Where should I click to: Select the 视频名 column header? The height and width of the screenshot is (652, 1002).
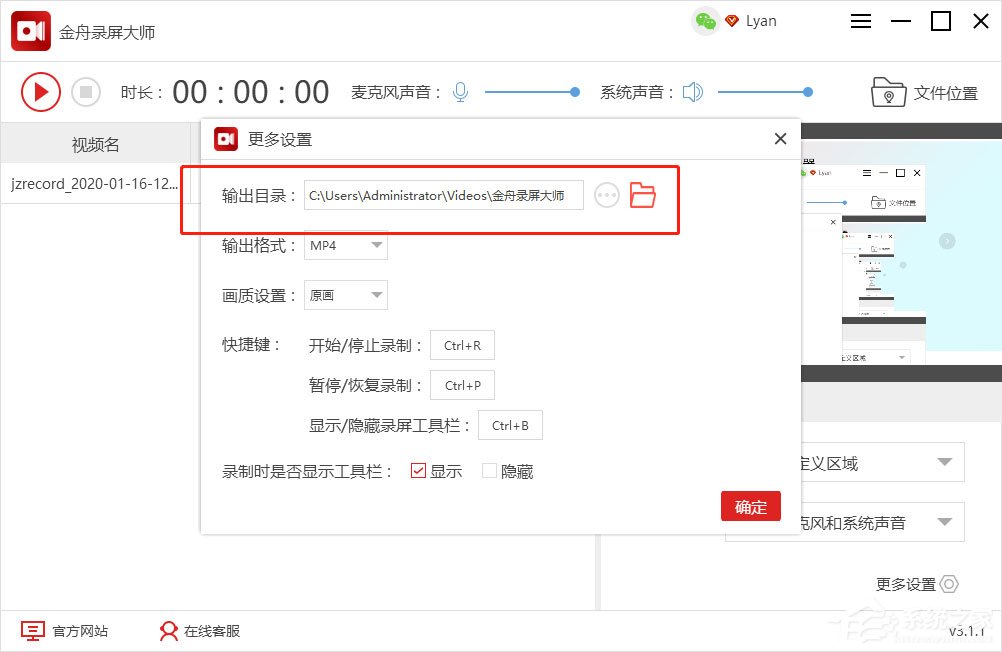pyautogui.click(x=95, y=144)
